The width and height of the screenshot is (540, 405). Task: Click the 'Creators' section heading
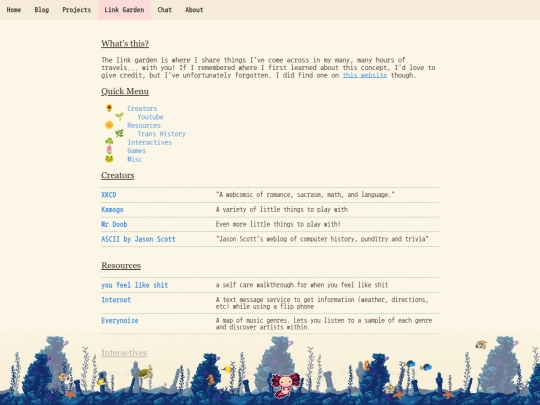click(x=118, y=175)
